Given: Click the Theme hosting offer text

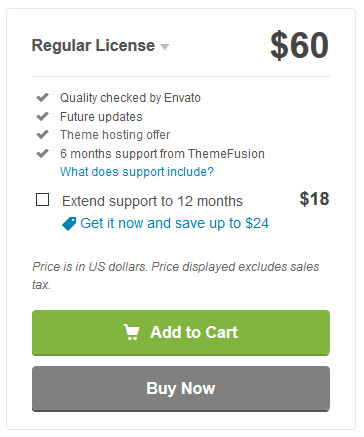Looking at the screenshot, I should click(x=115, y=135).
